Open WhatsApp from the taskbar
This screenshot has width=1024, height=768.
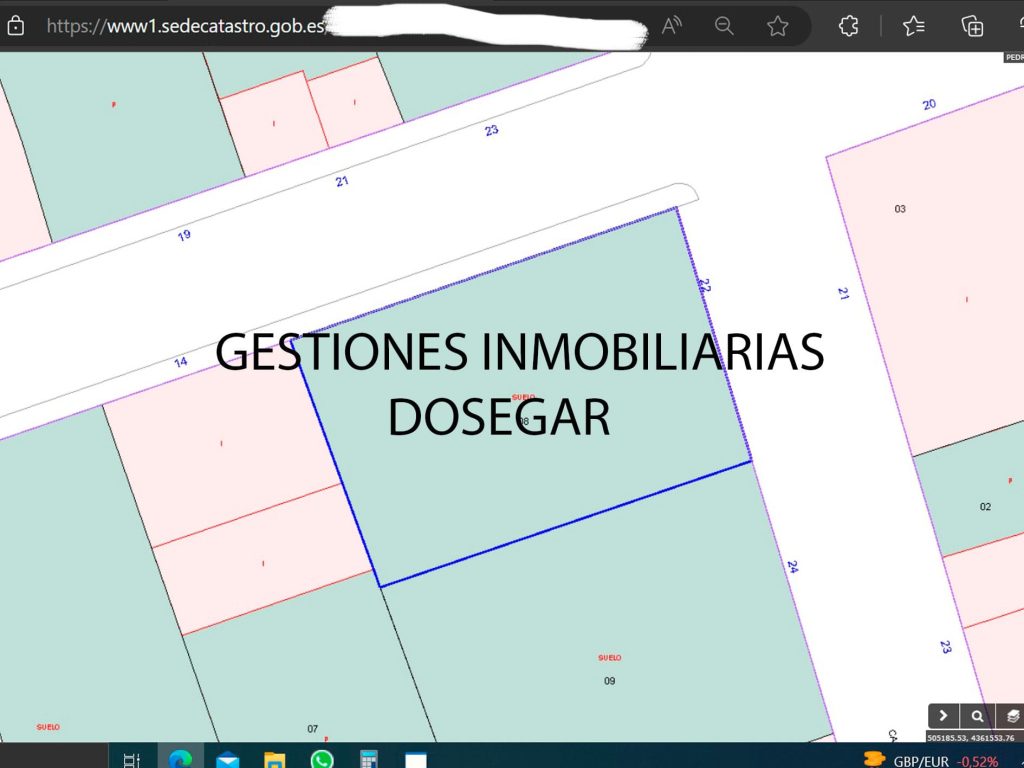(x=322, y=760)
